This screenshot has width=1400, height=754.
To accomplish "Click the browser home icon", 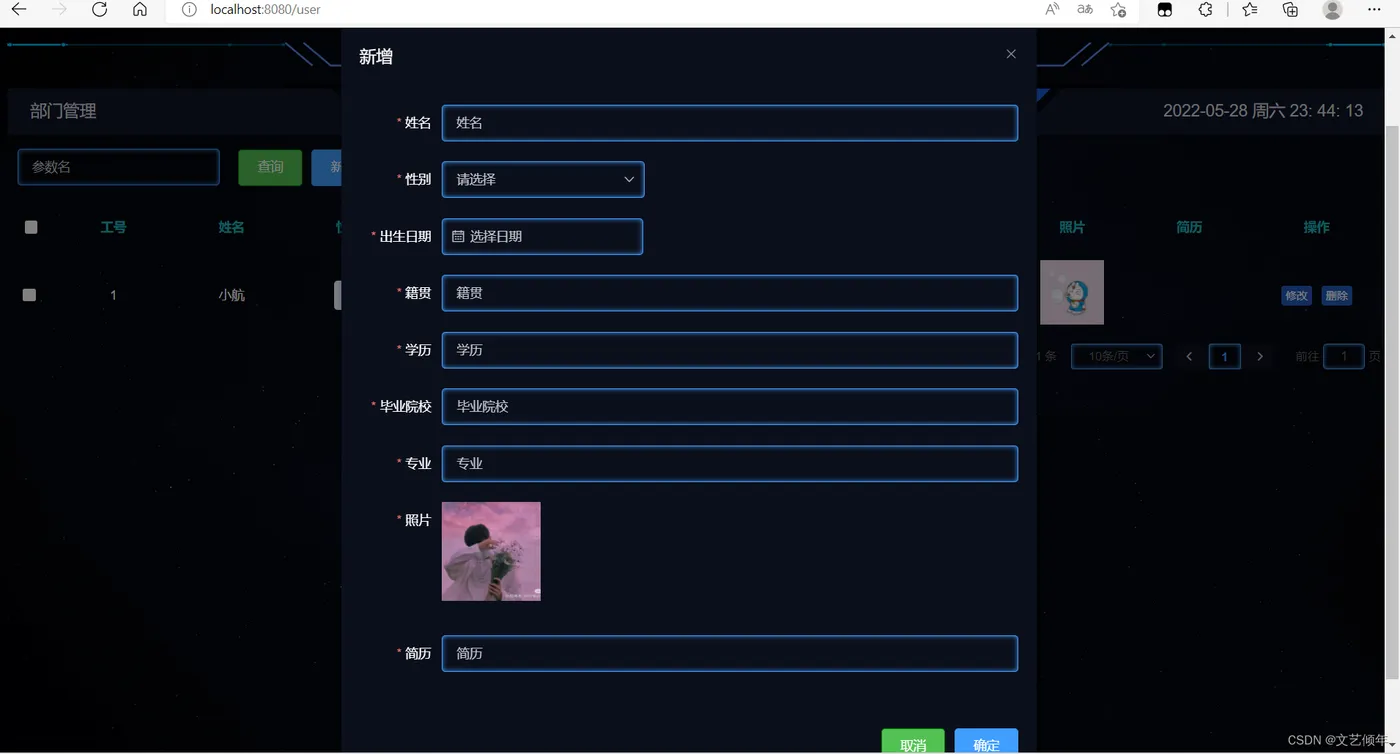I will coord(140,10).
